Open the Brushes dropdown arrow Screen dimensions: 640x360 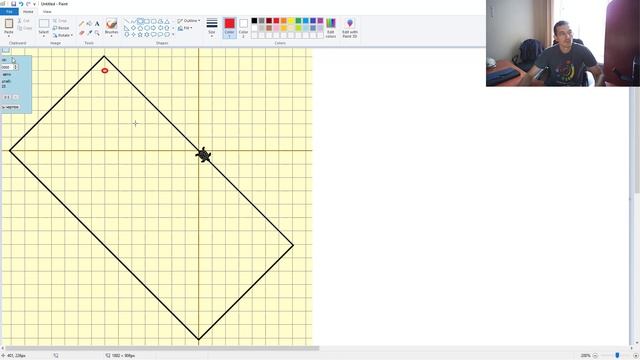pyautogui.click(x=111, y=36)
